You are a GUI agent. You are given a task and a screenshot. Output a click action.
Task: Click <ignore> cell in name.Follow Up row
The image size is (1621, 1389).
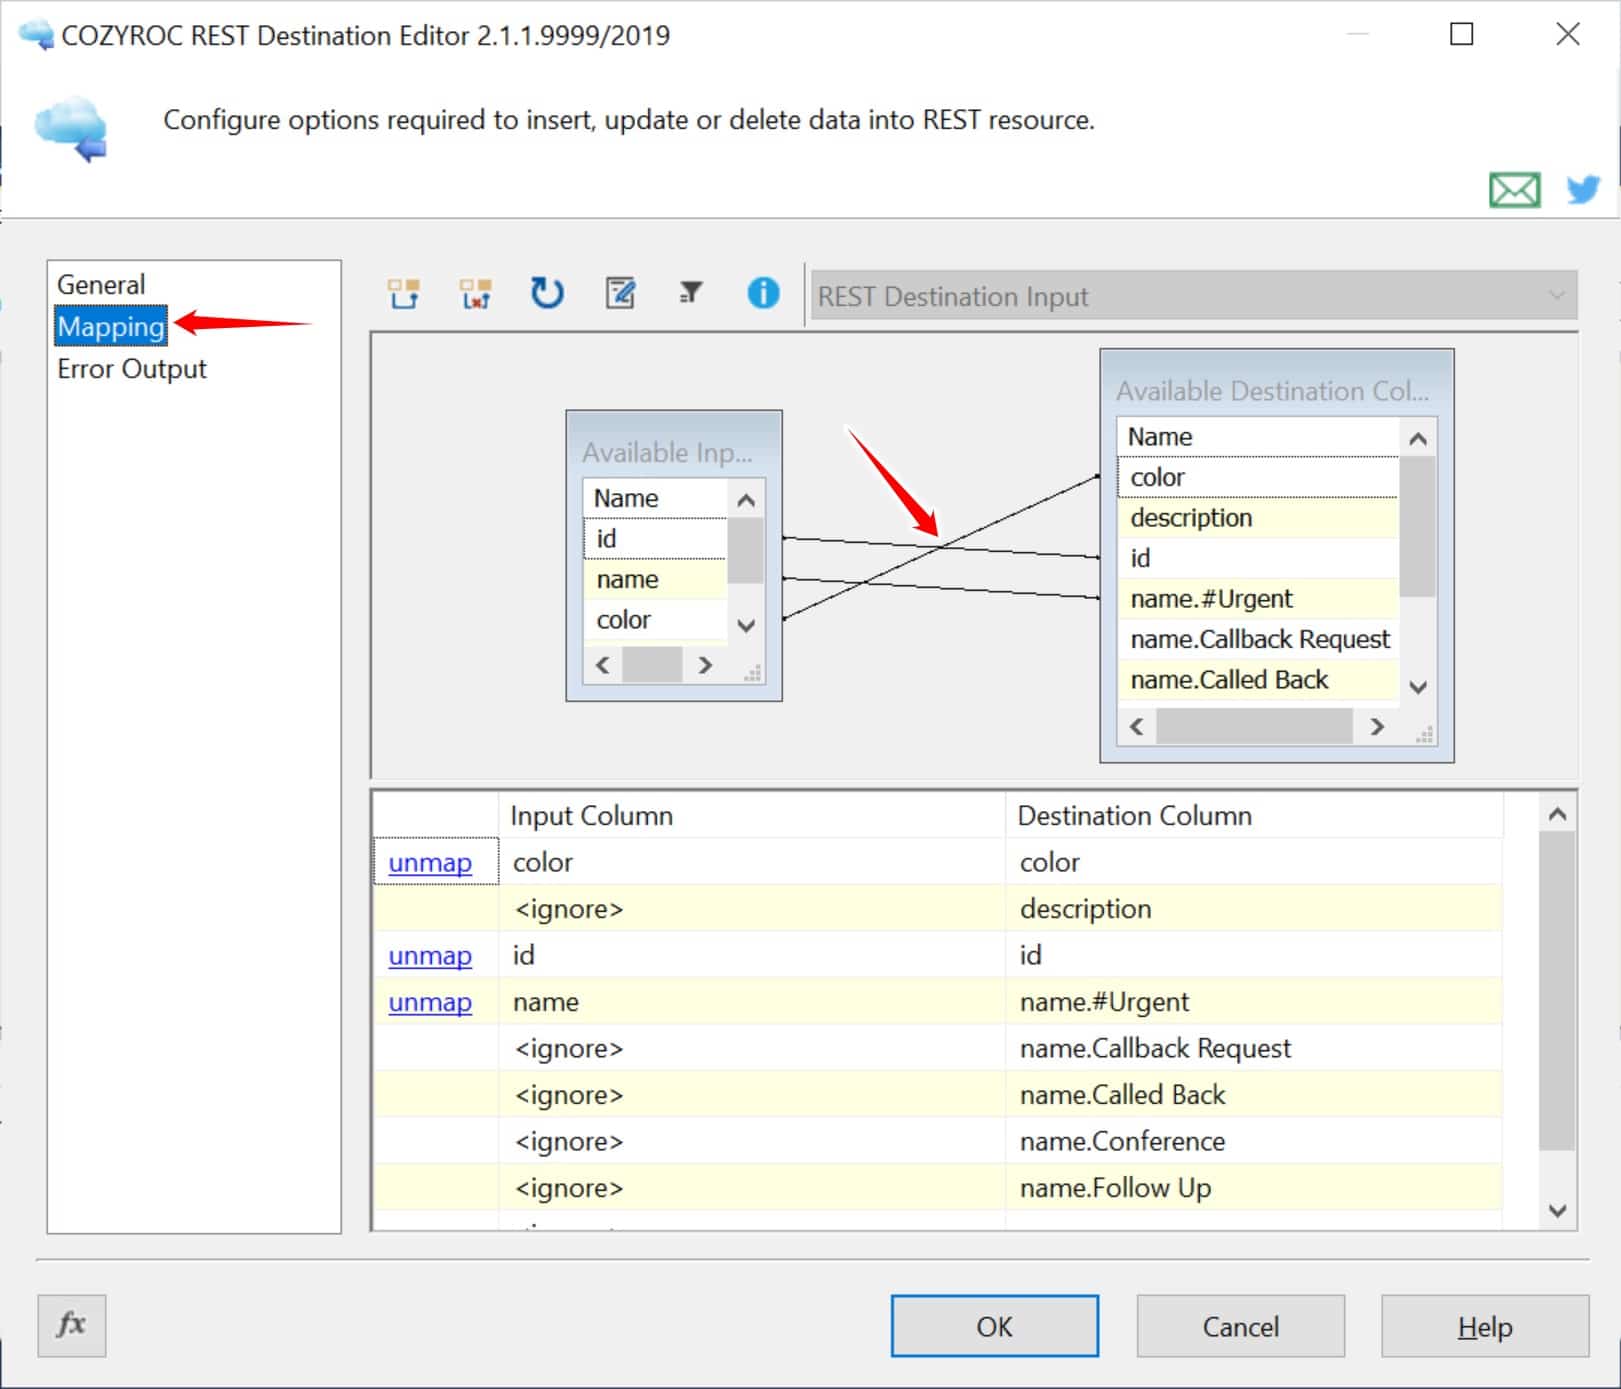pos(752,1188)
